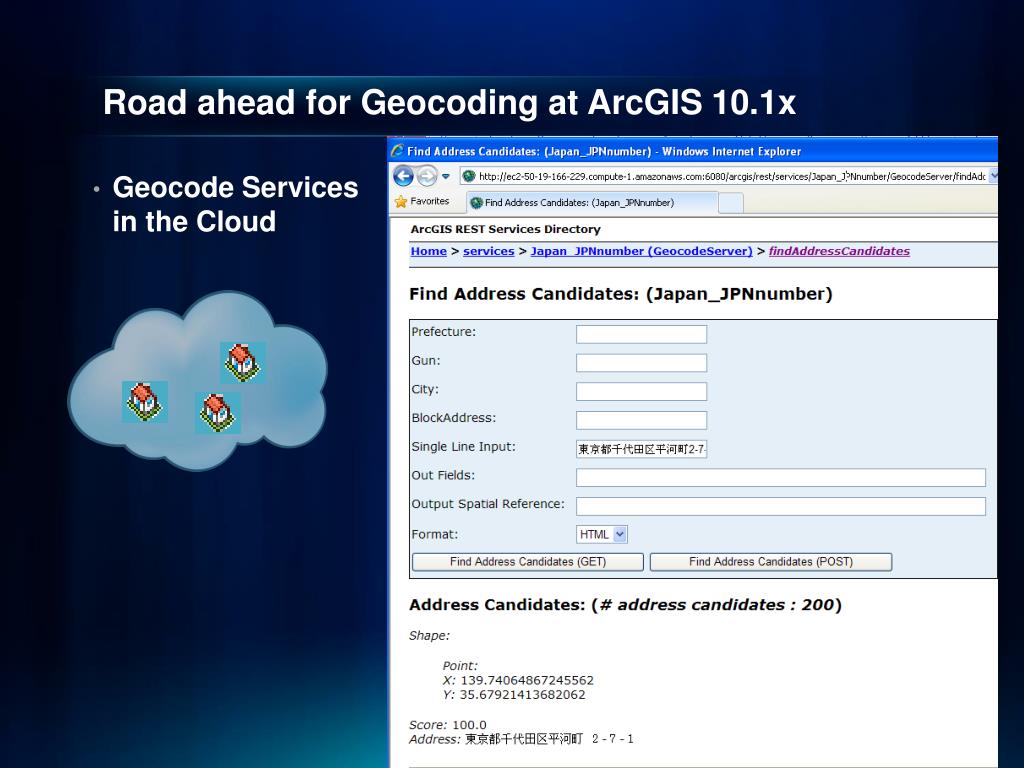Click into the Prefecture text field
The image size is (1024, 768).
click(641, 334)
